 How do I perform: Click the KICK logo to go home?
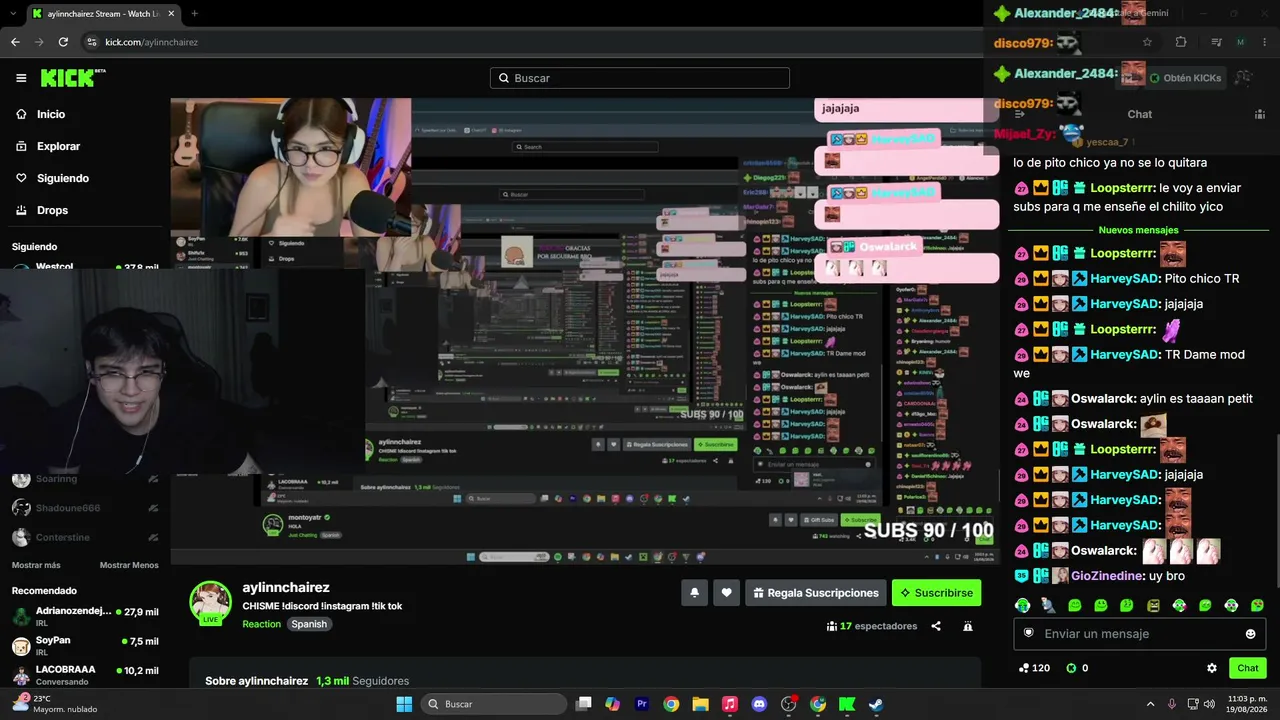tap(72, 77)
